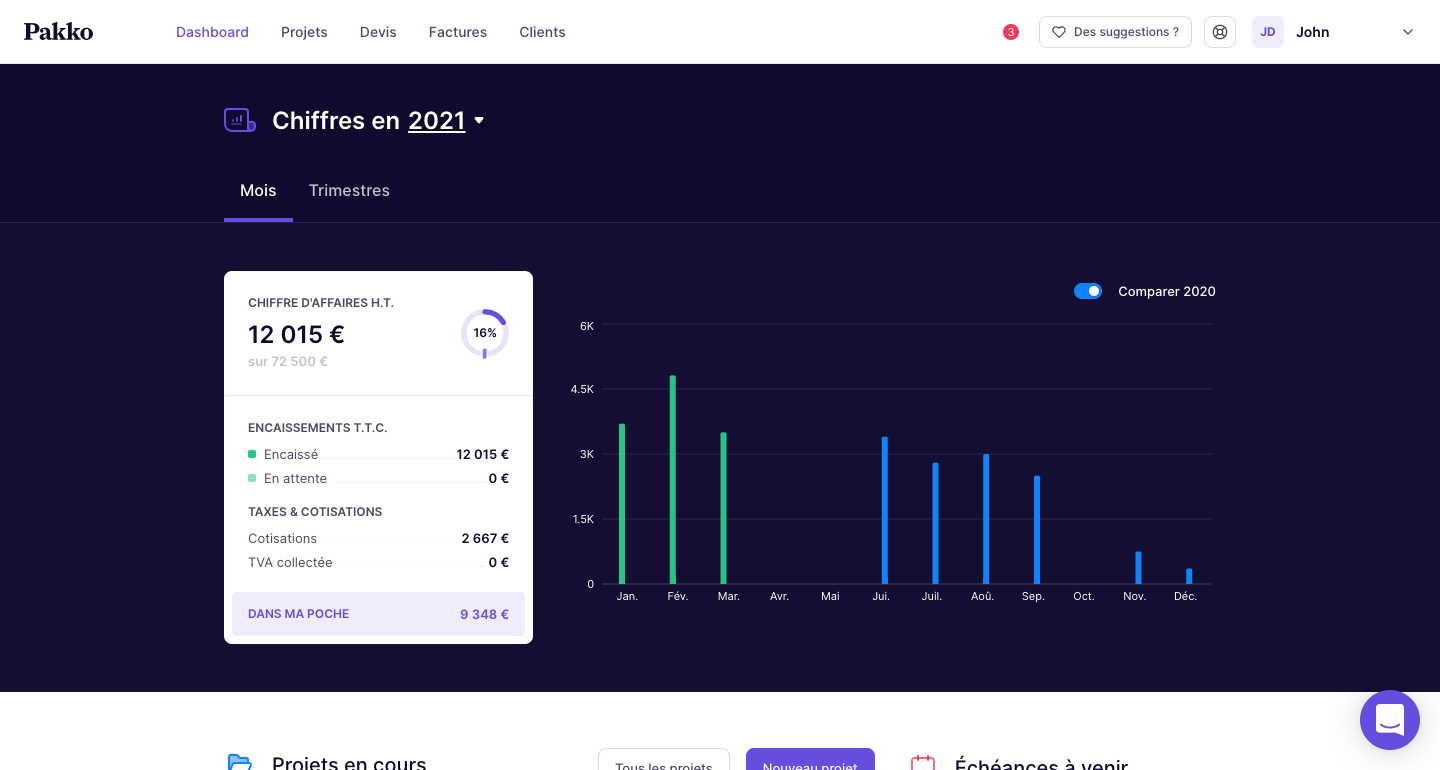Switch to the Trimestres tab
Screen dimensions: 1440x770
(x=349, y=190)
